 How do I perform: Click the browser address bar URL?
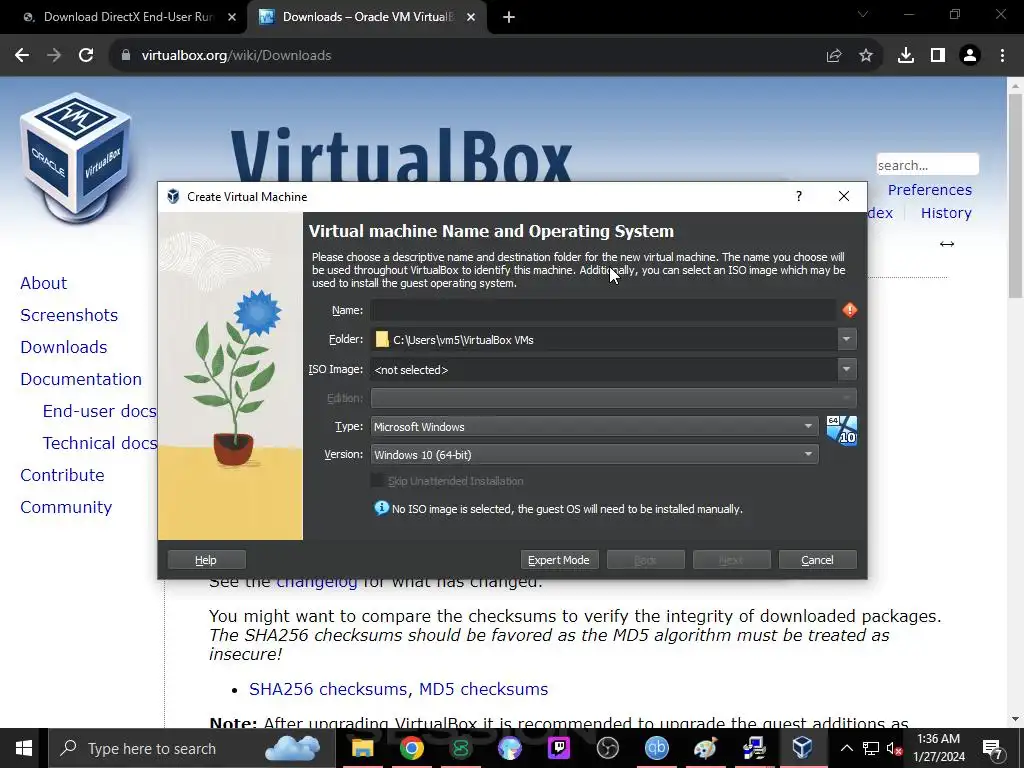(x=236, y=56)
